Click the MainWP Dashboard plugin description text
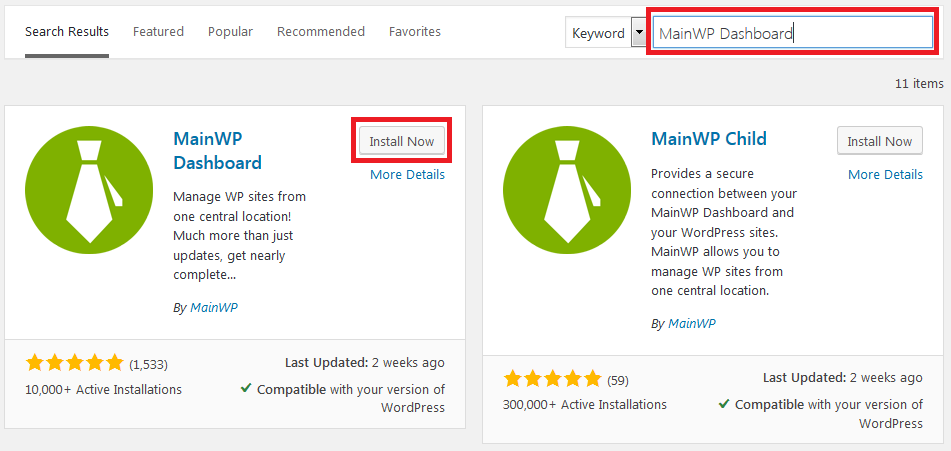This screenshot has width=951, height=451. [x=240, y=235]
